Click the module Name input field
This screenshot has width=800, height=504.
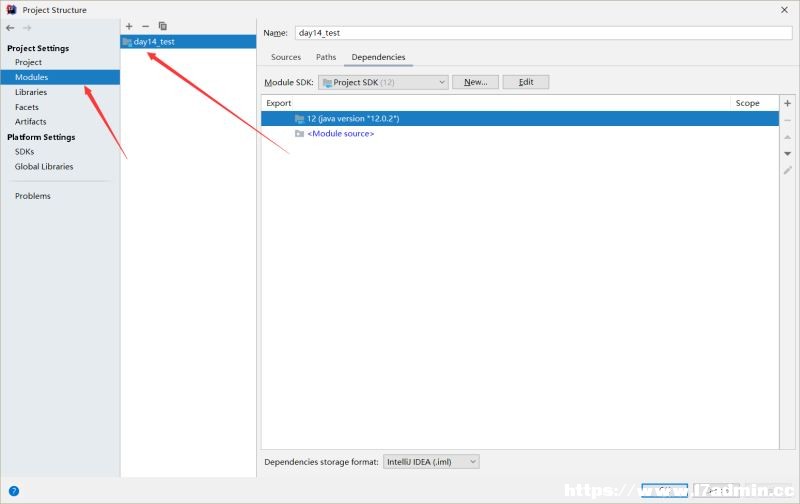tap(543, 33)
